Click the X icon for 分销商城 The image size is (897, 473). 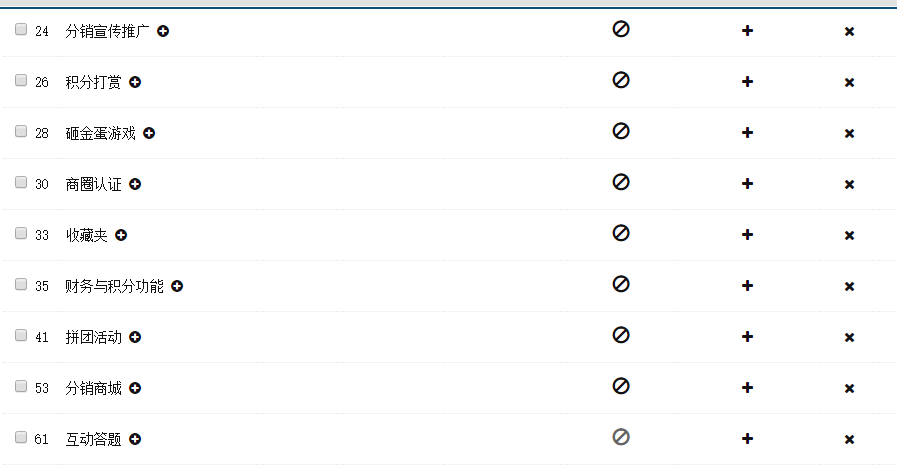point(849,389)
